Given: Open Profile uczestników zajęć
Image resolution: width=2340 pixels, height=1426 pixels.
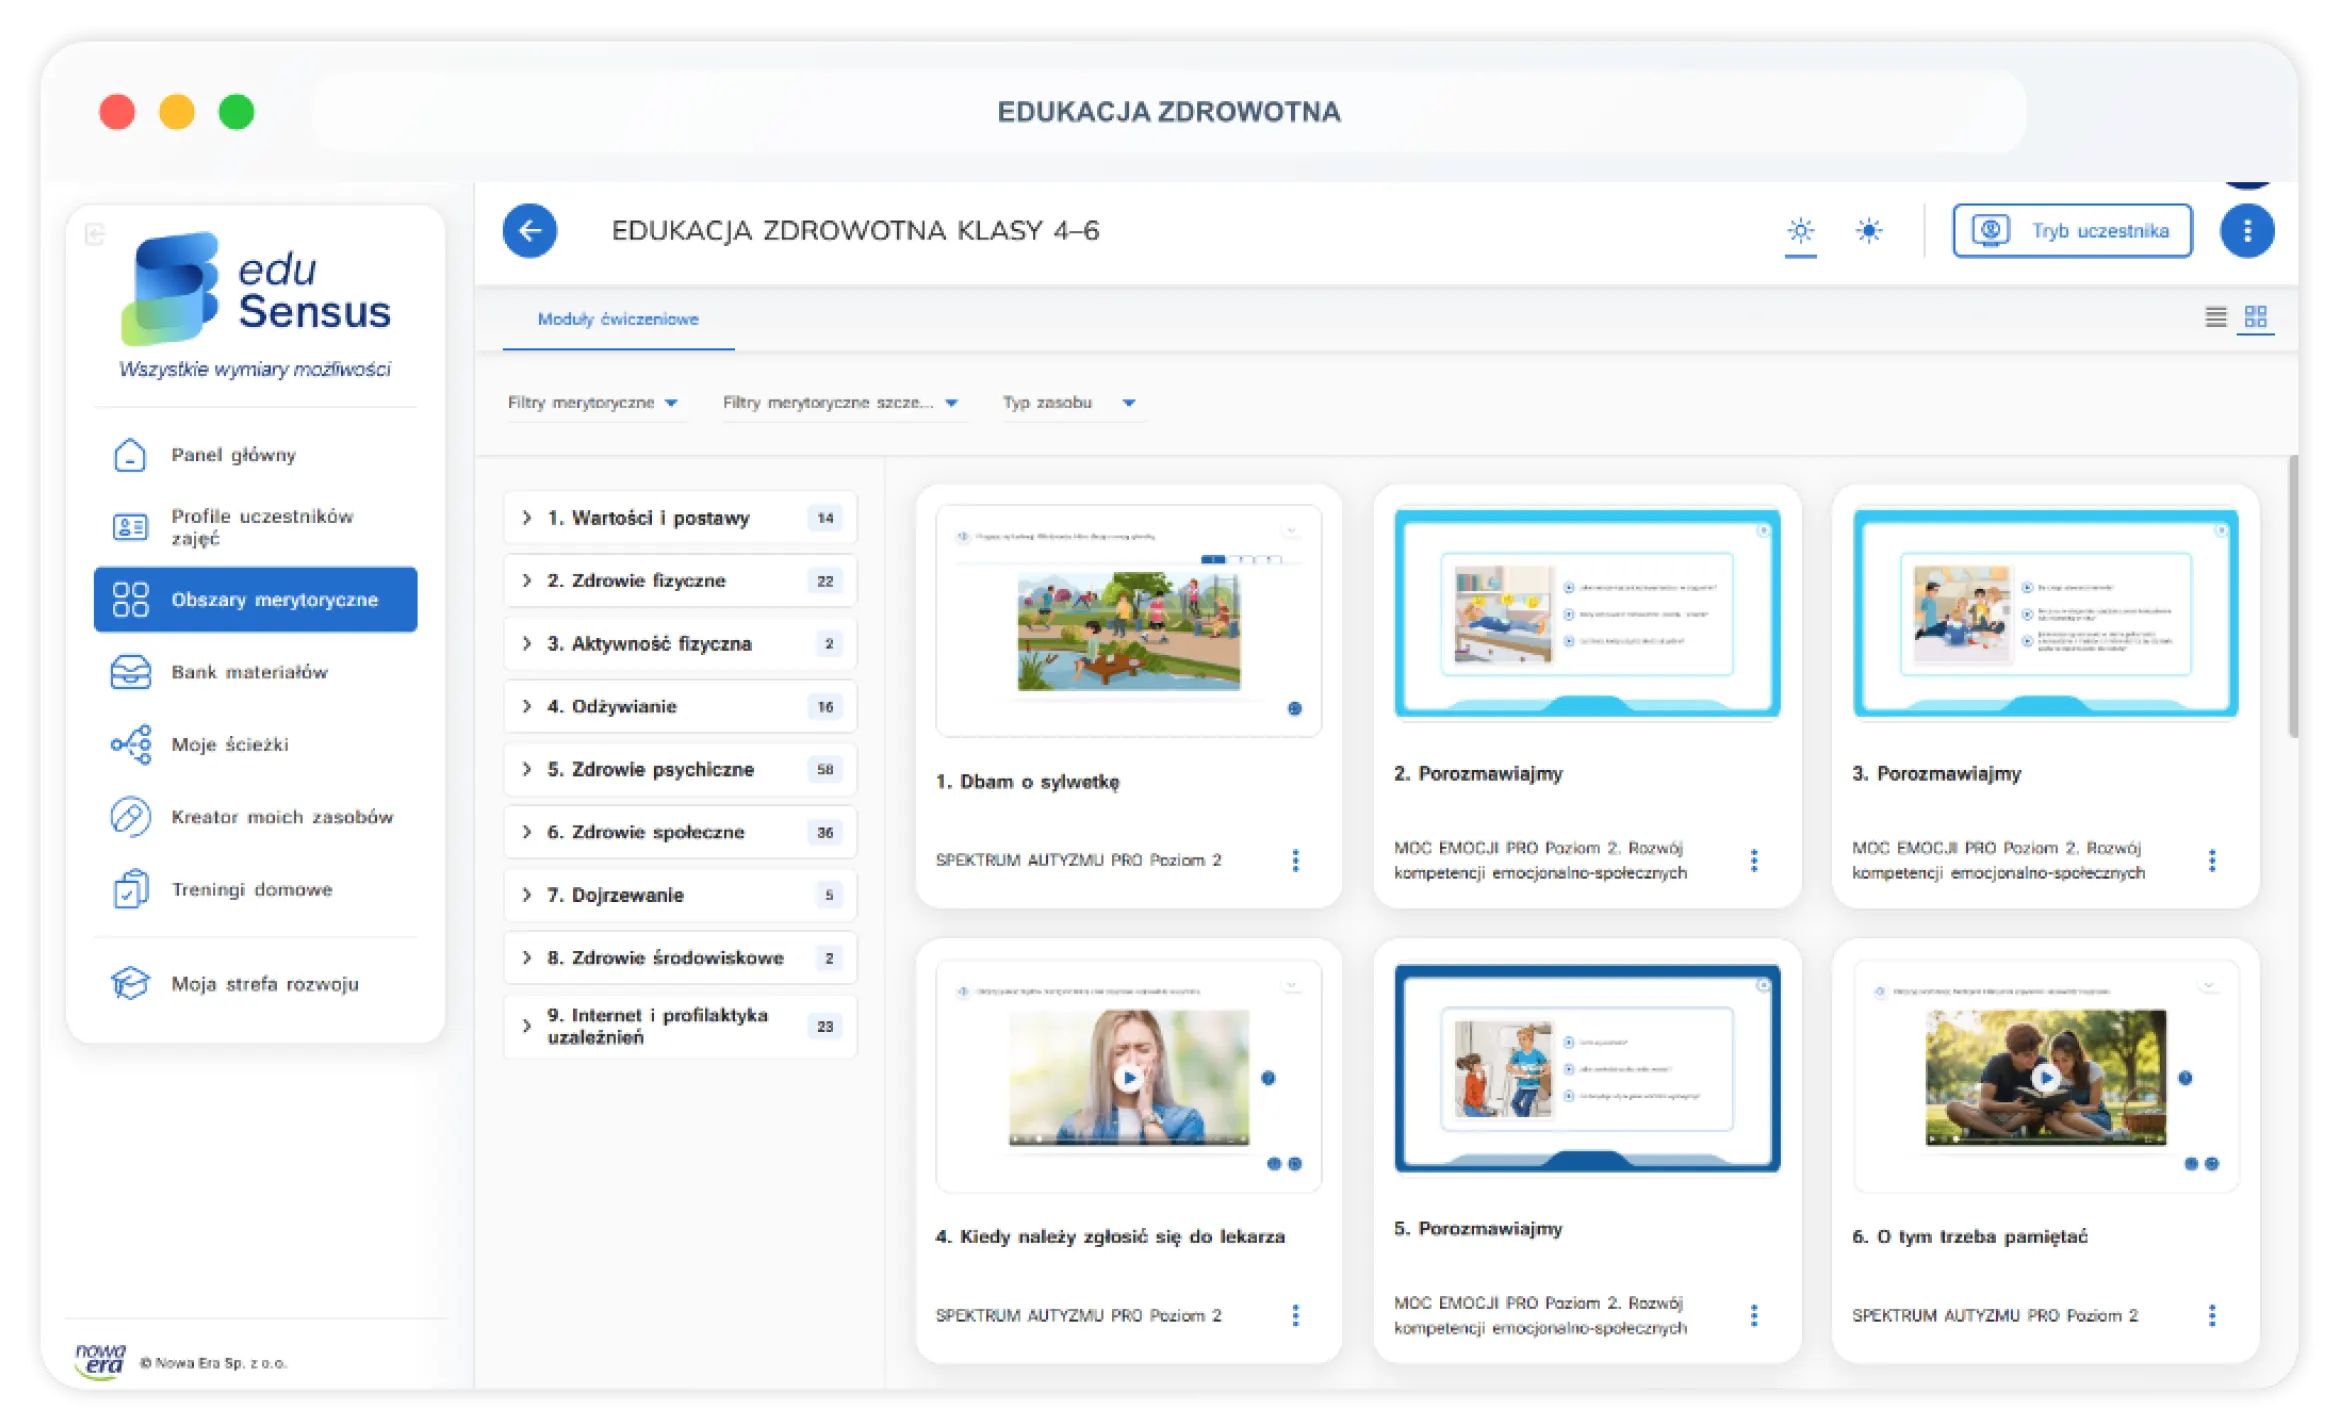Looking at the screenshot, I should [255, 527].
